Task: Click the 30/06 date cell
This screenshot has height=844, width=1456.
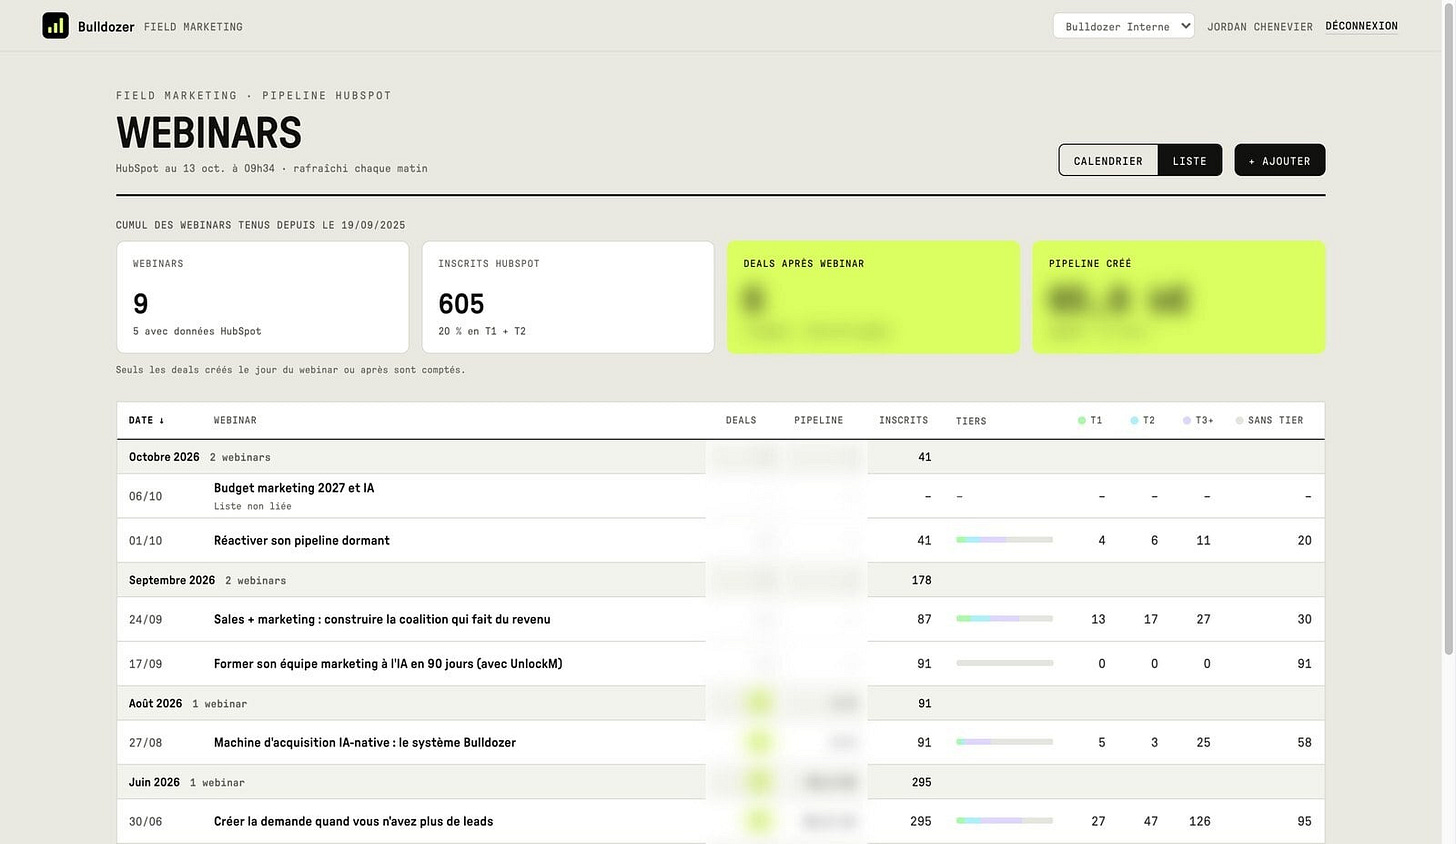Action: pyautogui.click(x=145, y=822)
